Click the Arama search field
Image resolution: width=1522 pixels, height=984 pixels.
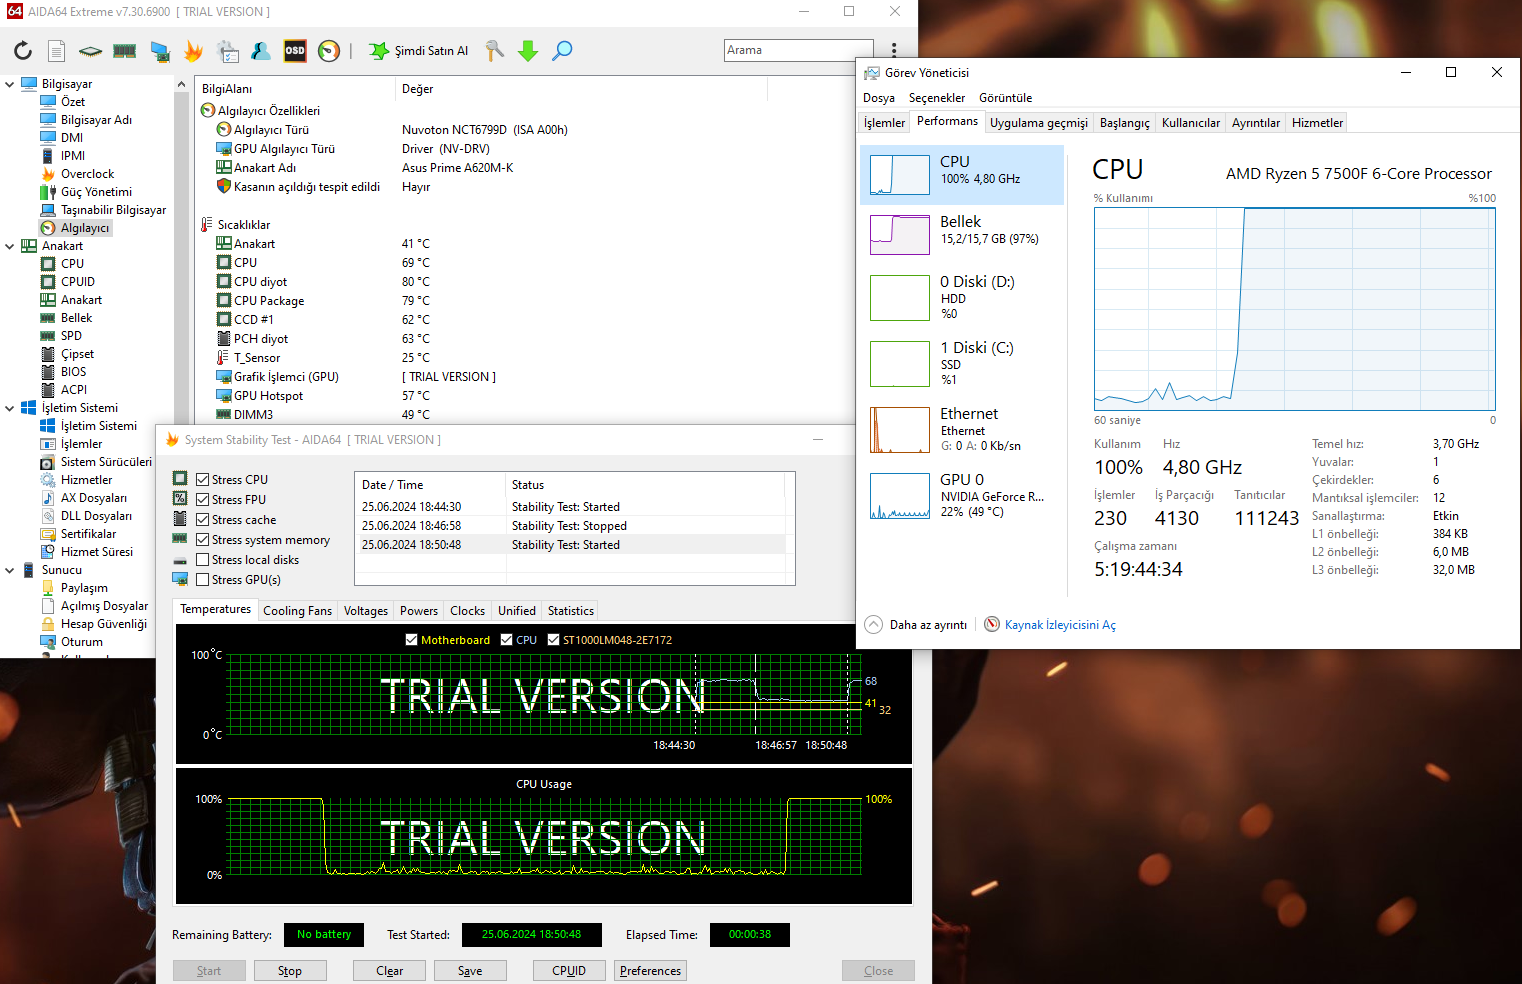pos(798,50)
